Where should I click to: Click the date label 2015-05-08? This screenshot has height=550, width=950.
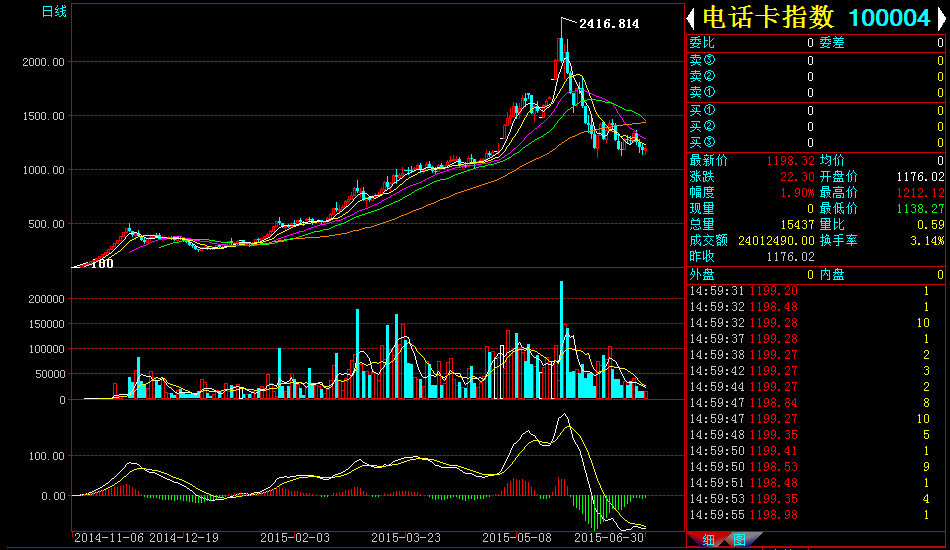tap(517, 538)
